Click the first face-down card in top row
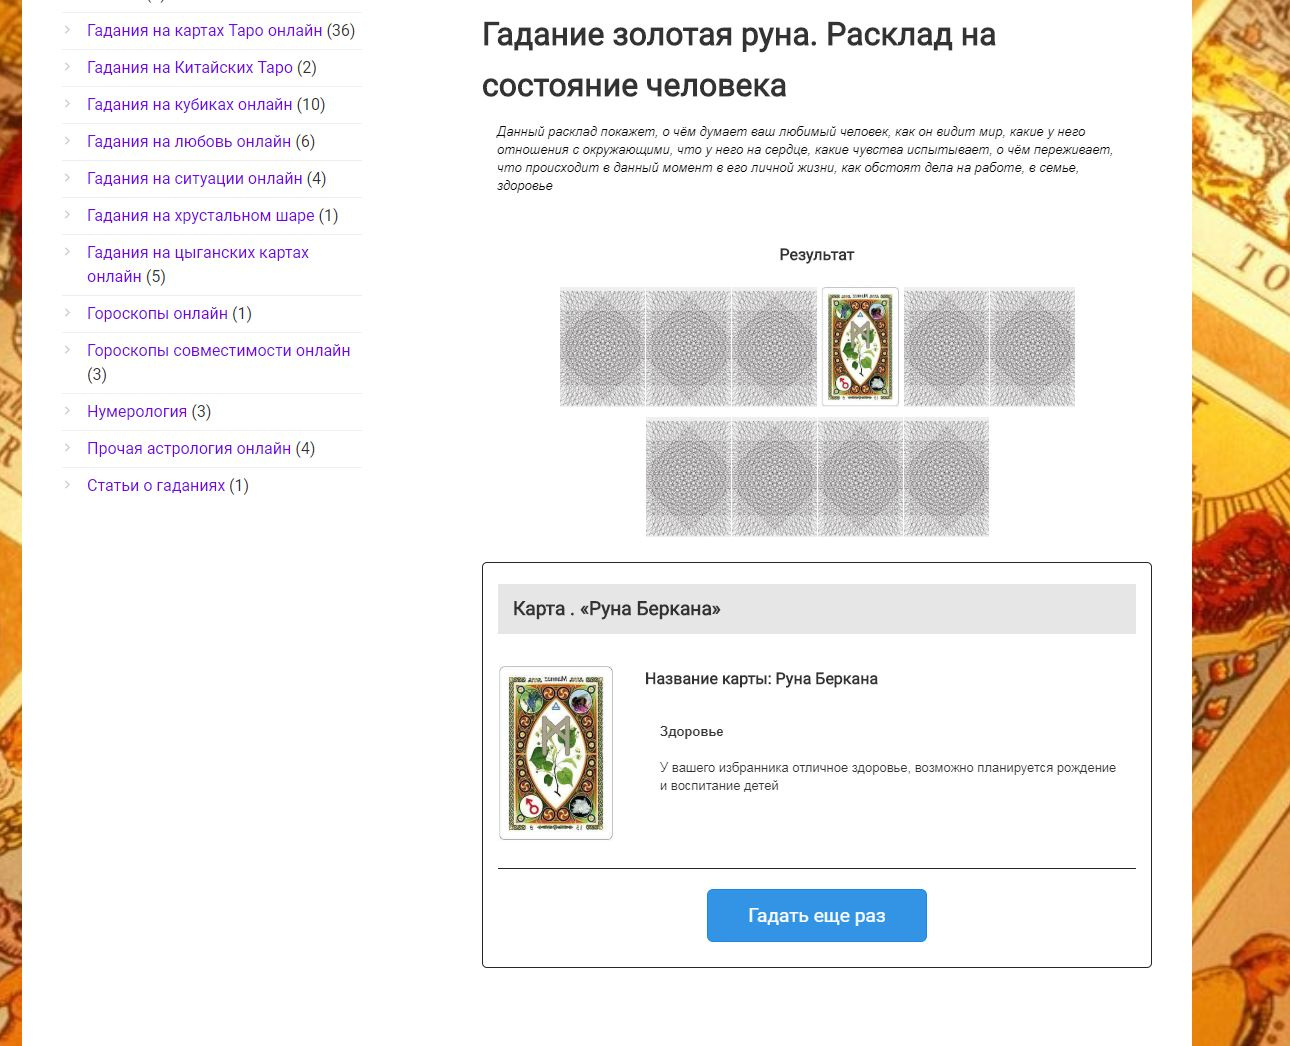Image resolution: width=1290 pixels, height=1046 pixels. tap(603, 347)
